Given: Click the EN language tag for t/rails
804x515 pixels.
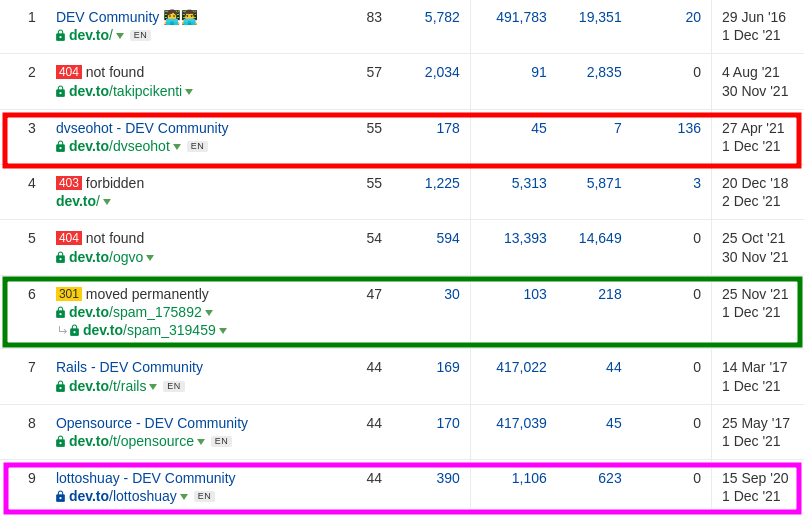Looking at the screenshot, I should (174, 386).
